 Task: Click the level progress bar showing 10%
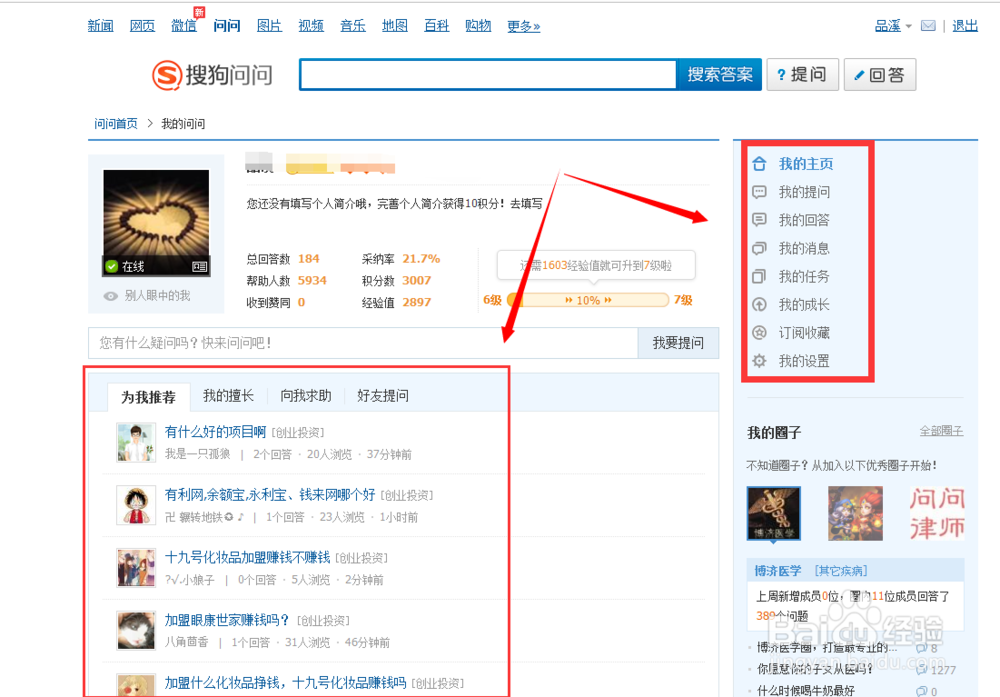click(588, 300)
